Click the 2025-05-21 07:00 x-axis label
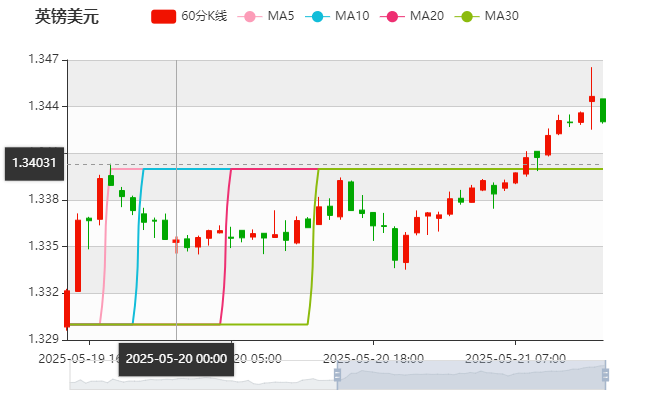 click(x=516, y=358)
